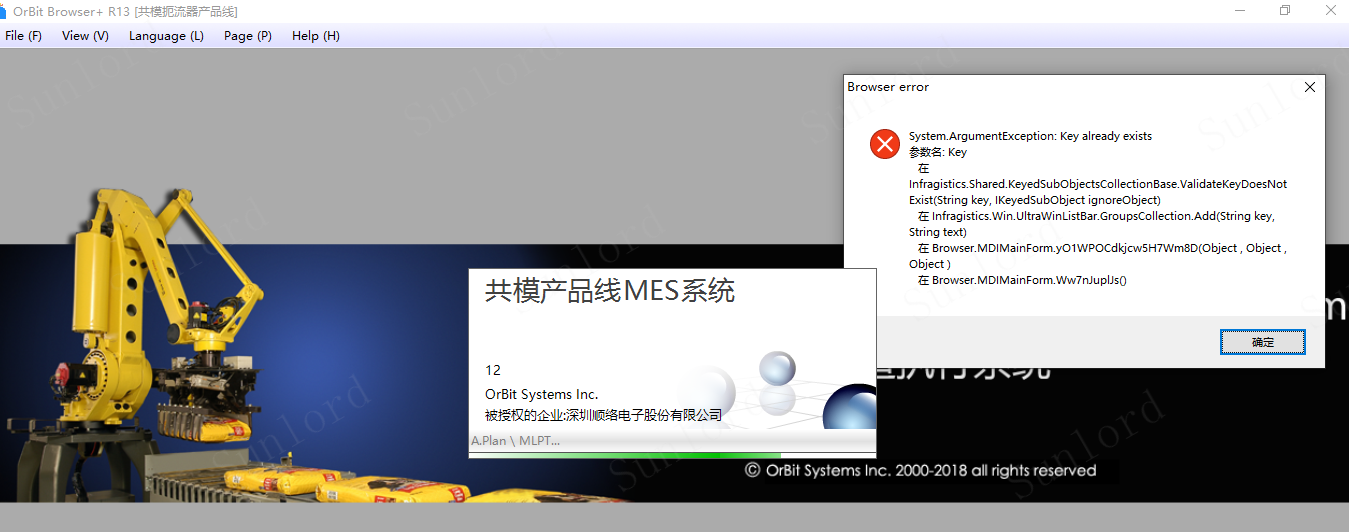Click the 'Browser error' dialog title
This screenshot has height=532, width=1349.
pyautogui.click(x=888, y=87)
